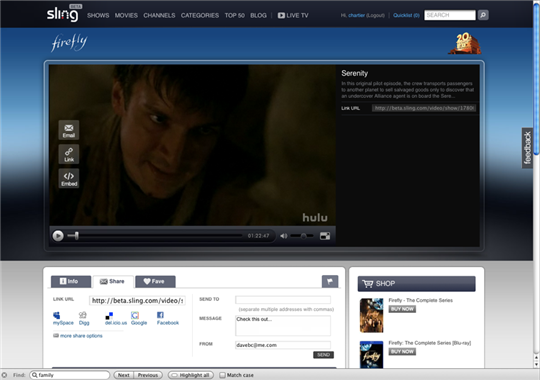Share to mySpace

[x=63, y=318]
